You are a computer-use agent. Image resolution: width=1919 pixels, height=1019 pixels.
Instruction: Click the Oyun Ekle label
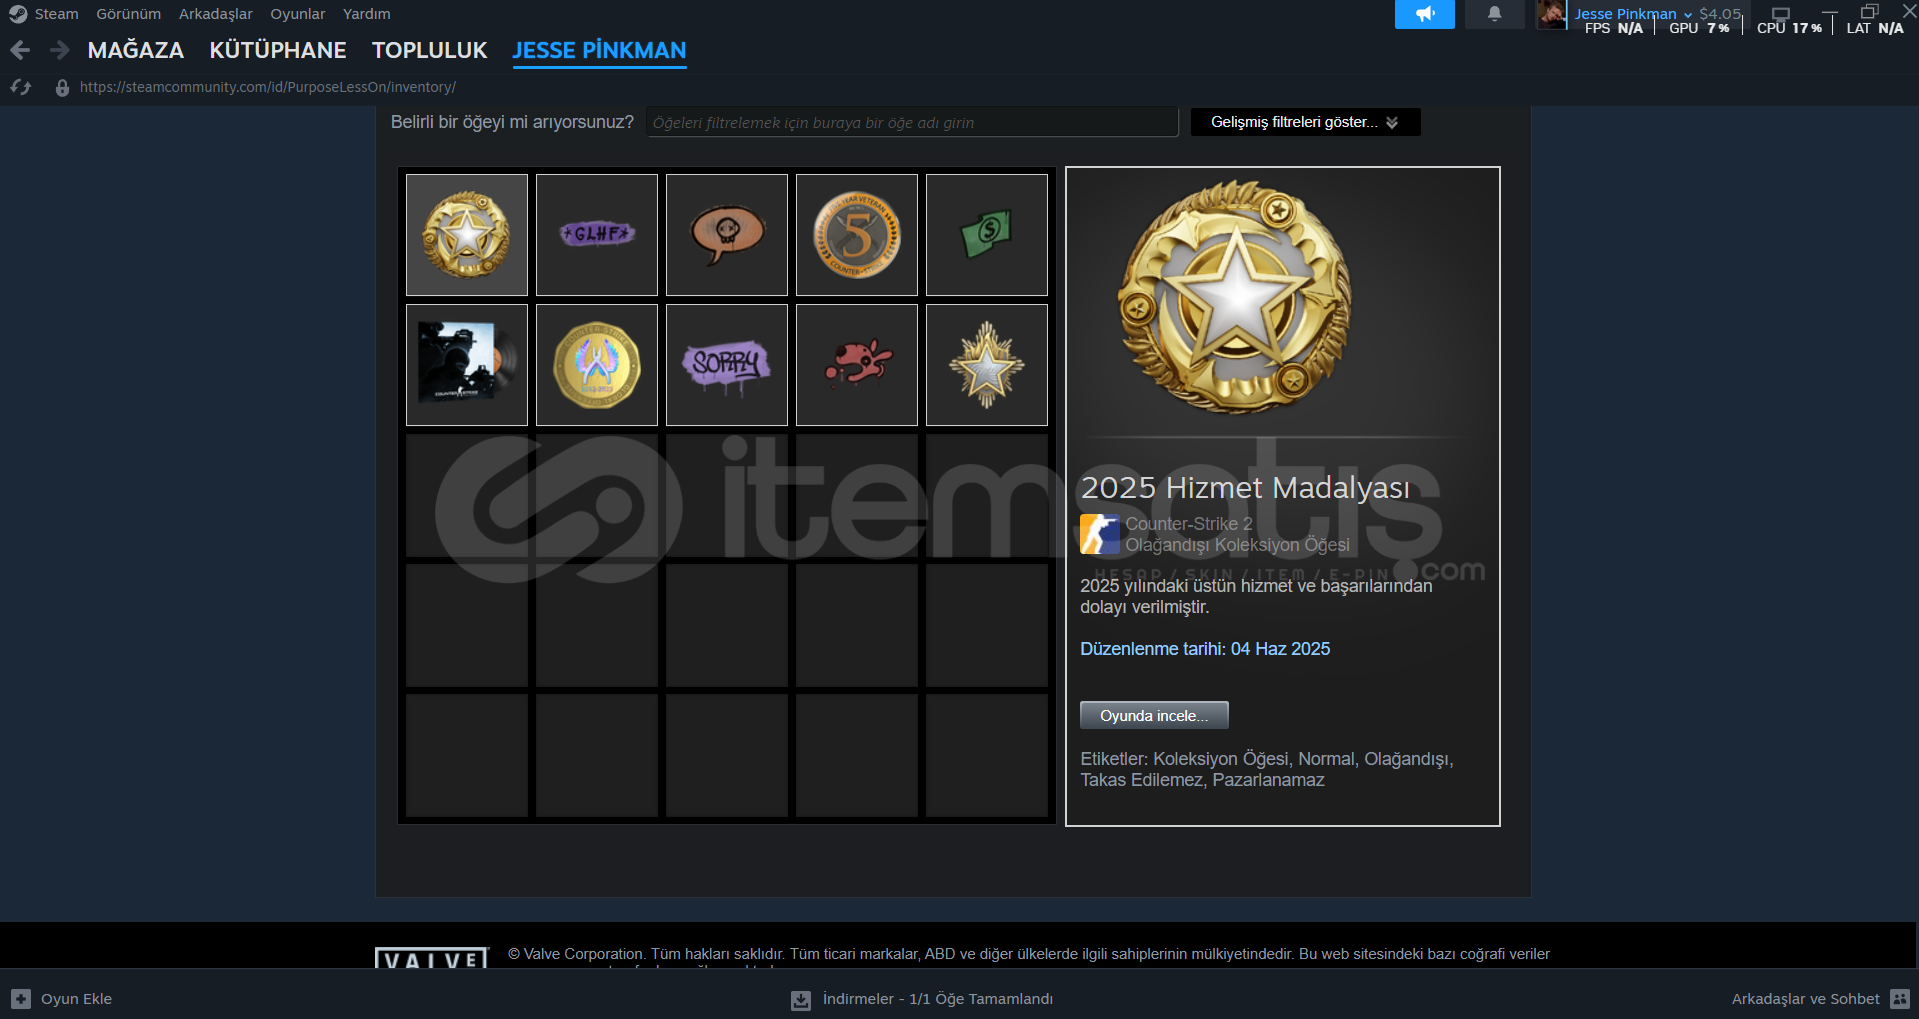(76, 999)
